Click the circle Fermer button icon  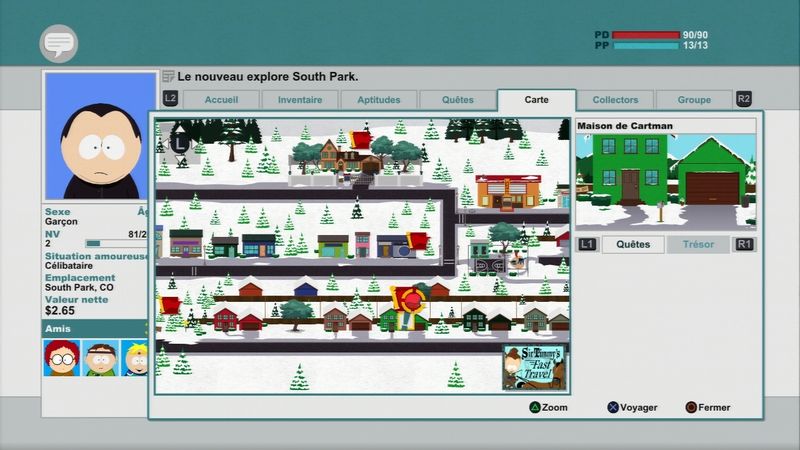[x=691, y=407]
